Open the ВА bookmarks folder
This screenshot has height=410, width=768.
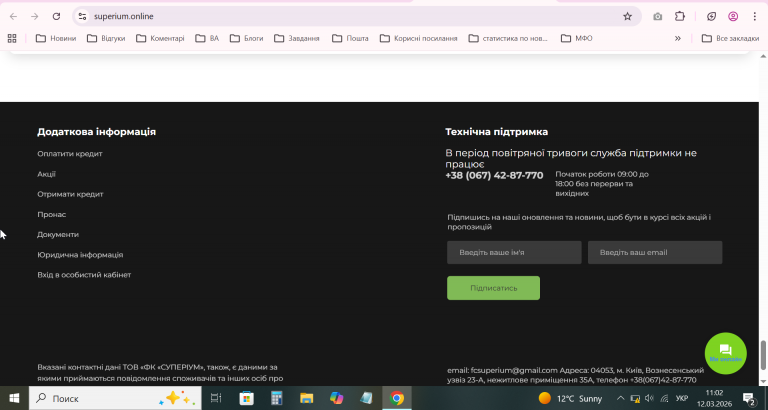207,38
